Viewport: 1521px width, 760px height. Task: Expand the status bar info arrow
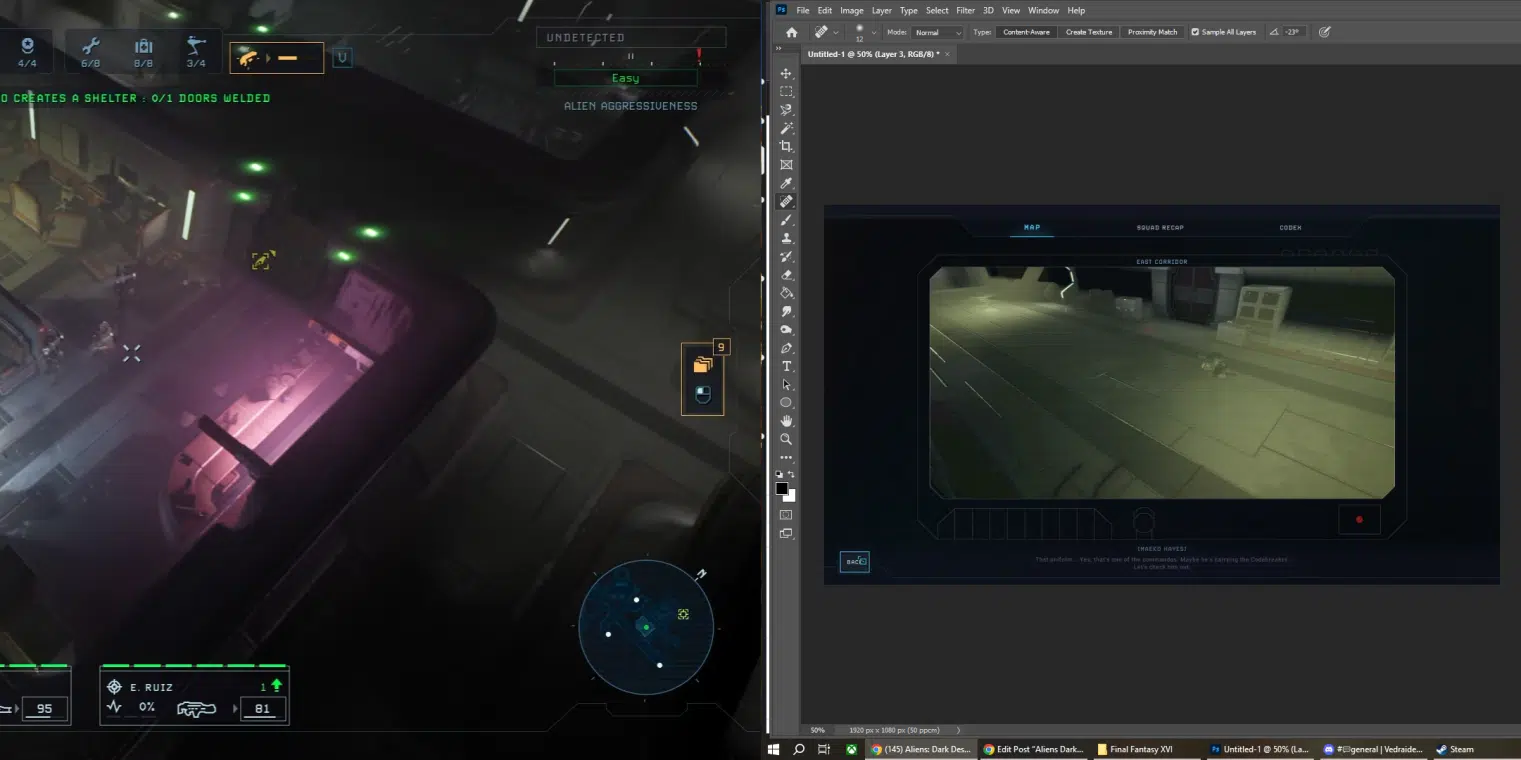point(958,730)
